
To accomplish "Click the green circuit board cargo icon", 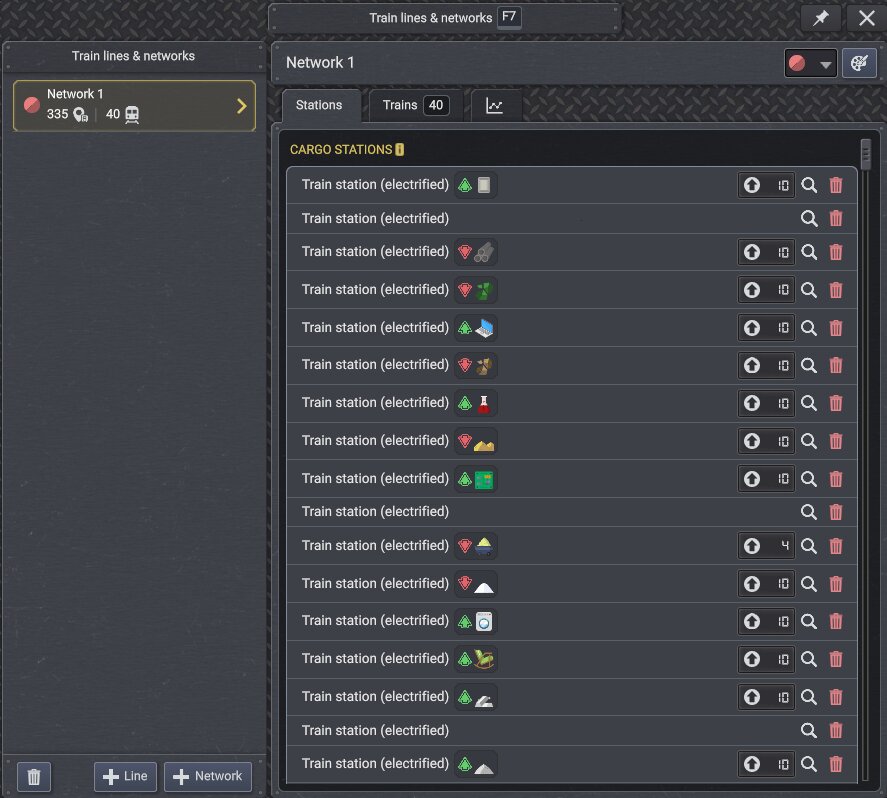I will tap(484, 480).
